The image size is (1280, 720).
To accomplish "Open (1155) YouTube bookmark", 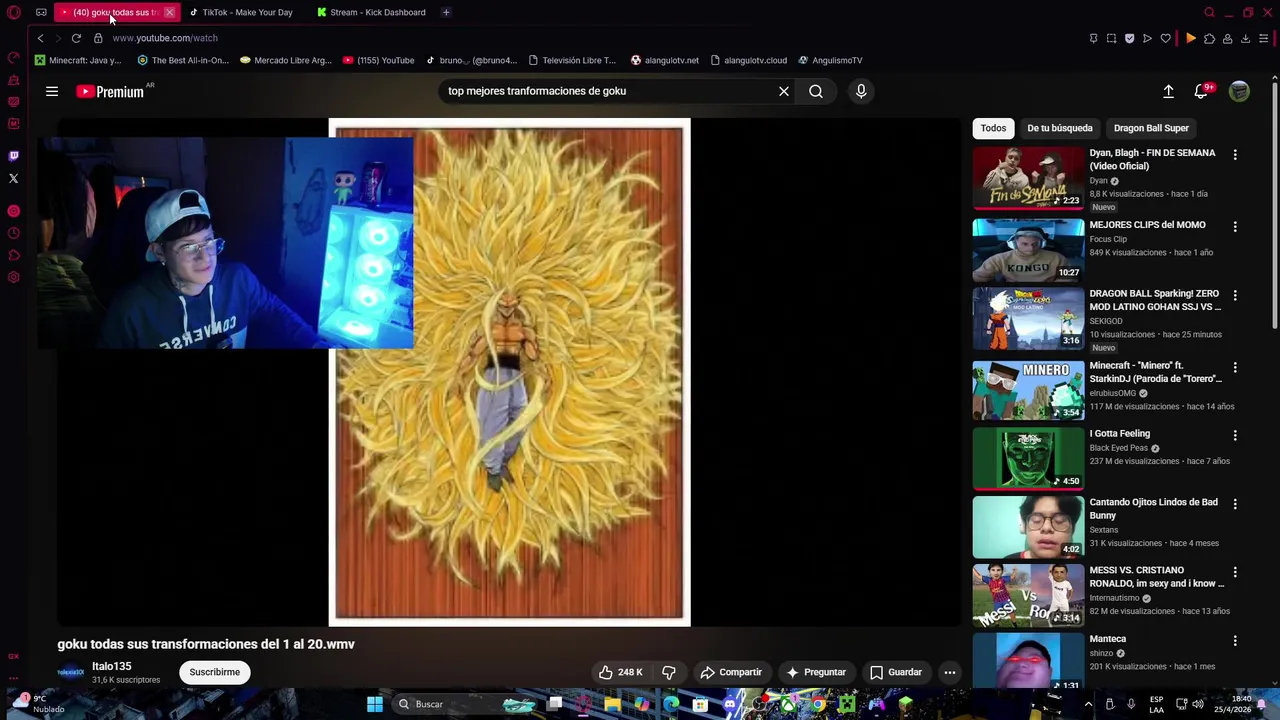I will 378,60.
